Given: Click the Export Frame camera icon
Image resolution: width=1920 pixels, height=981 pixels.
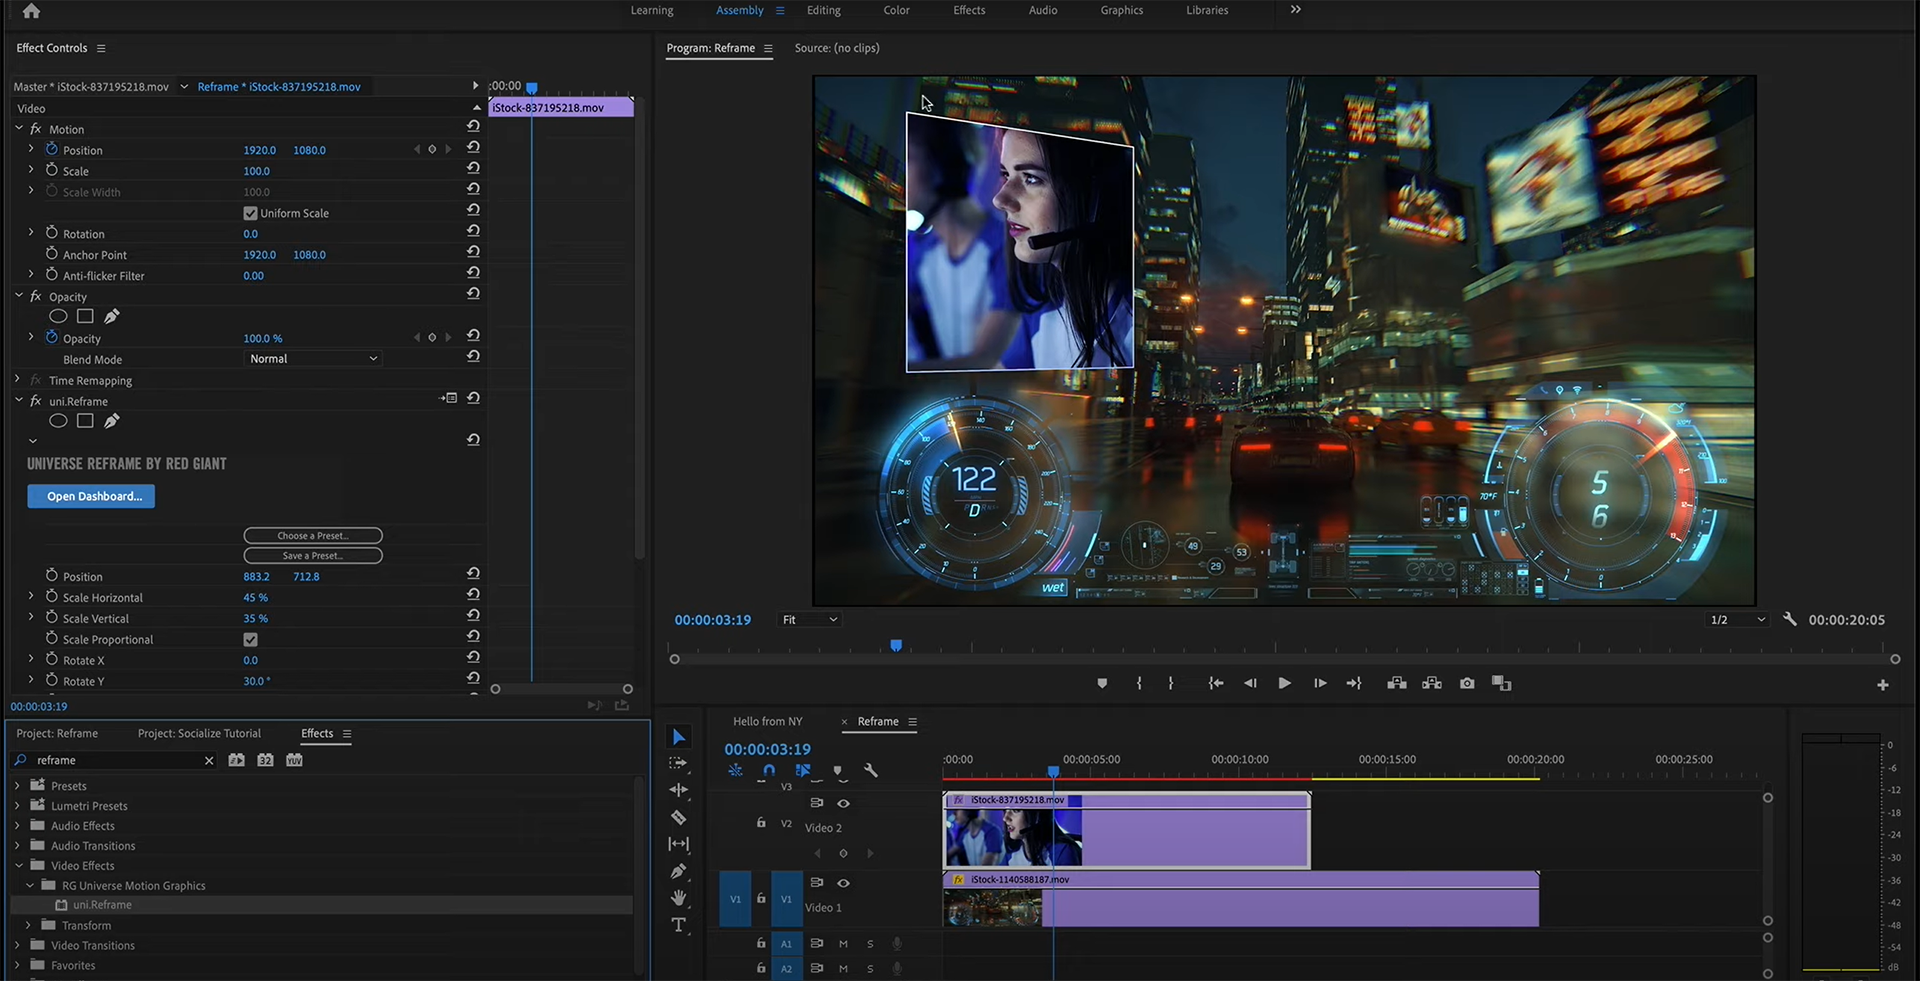Looking at the screenshot, I should click(x=1467, y=683).
